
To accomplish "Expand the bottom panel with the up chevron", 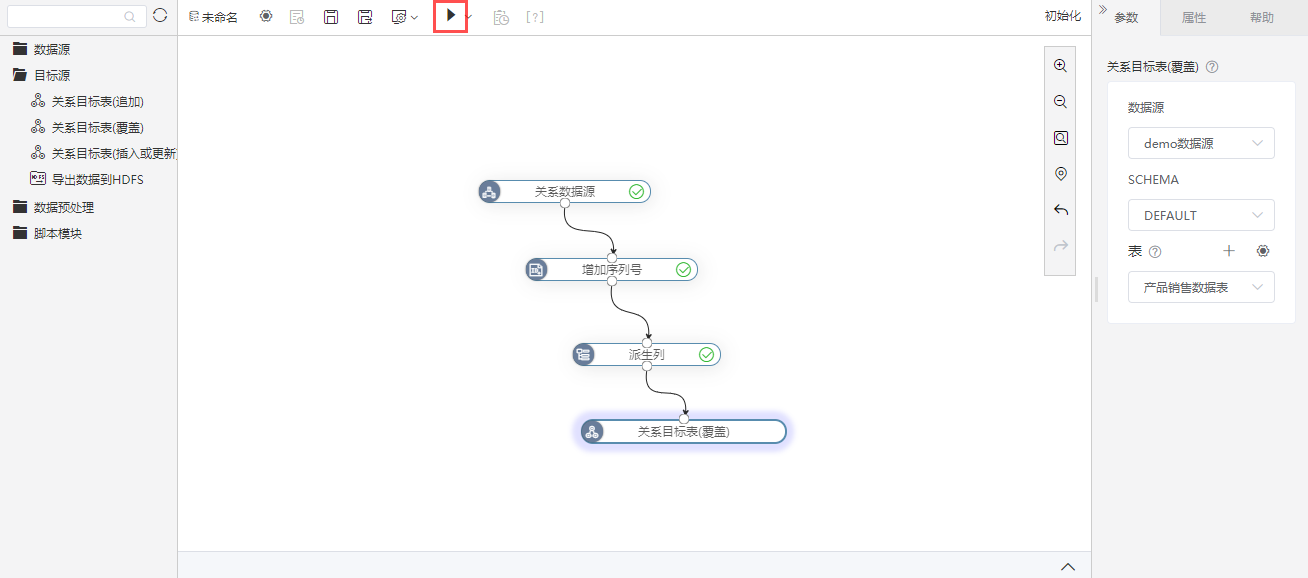I will [1068, 566].
